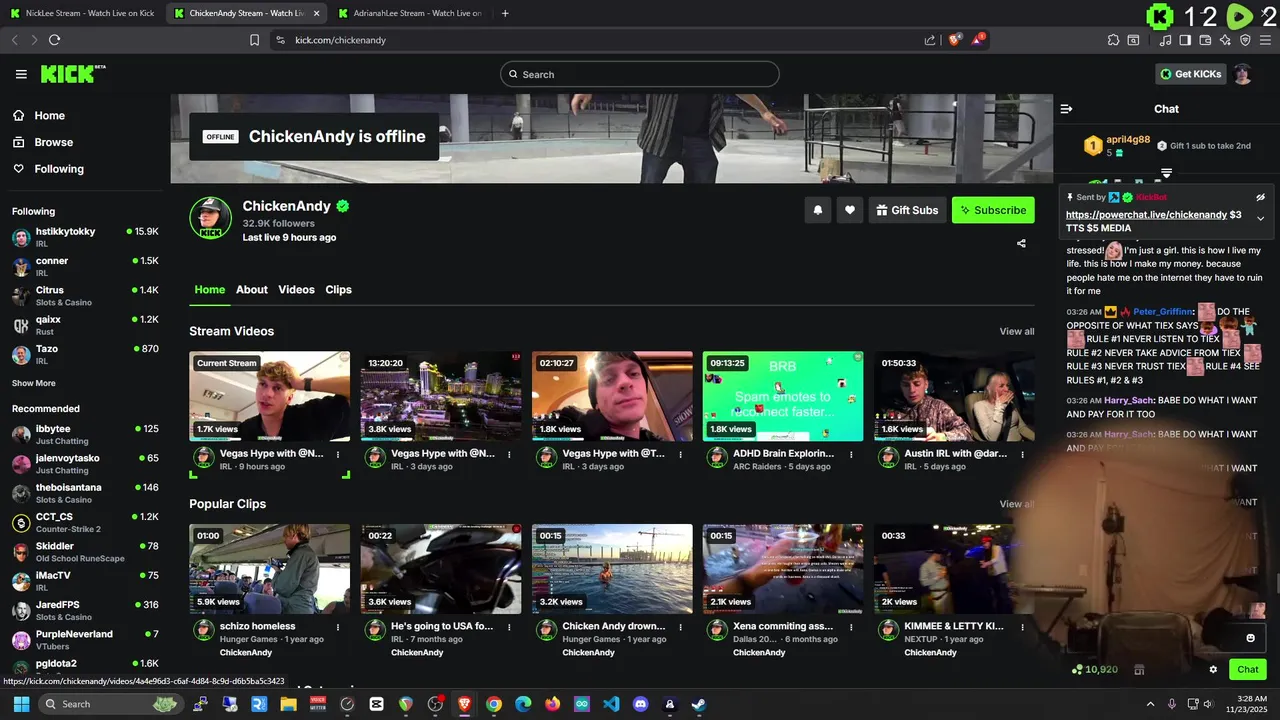Open a new browser tab
Image resolution: width=1280 pixels, height=720 pixels.
click(505, 13)
